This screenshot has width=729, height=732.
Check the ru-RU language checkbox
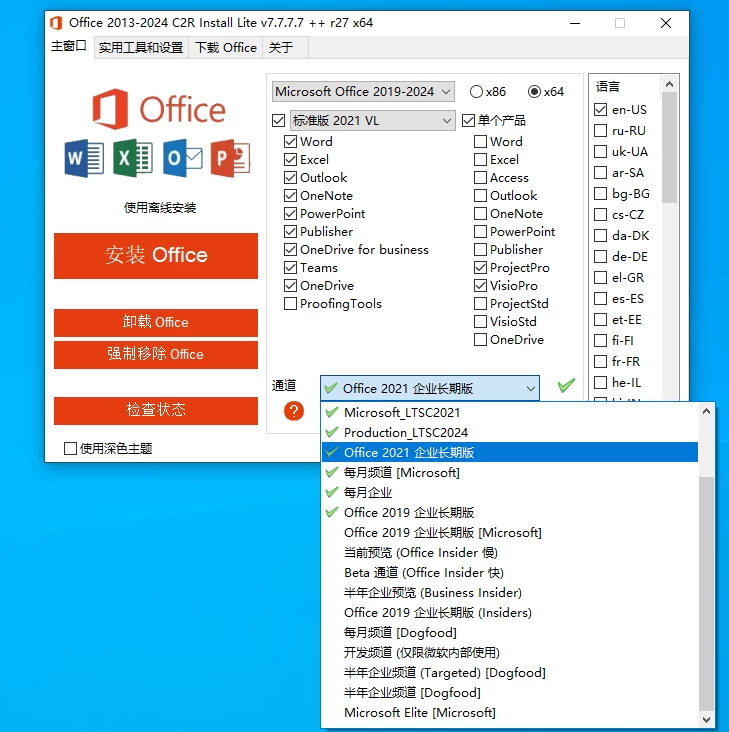pos(600,131)
